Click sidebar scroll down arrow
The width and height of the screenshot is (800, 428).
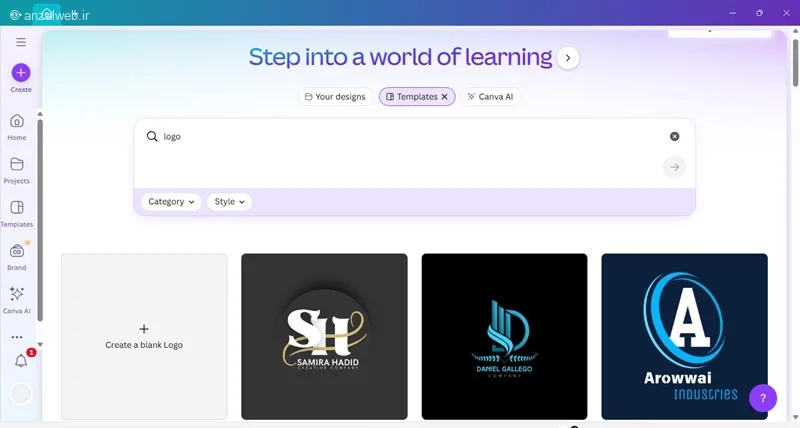tap(40, 345)
